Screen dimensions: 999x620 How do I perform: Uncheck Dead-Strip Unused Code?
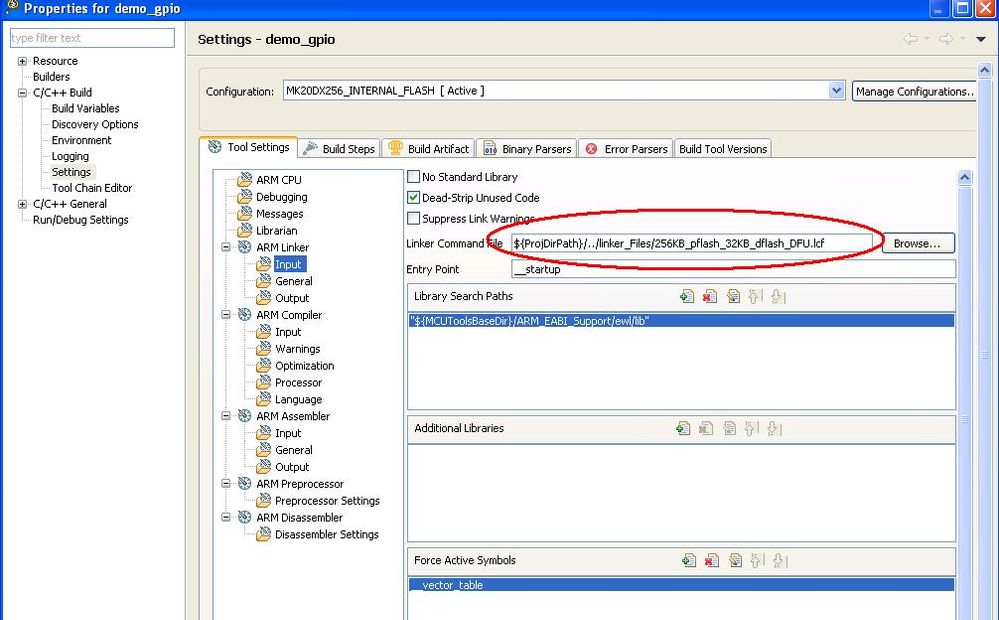point(413,198)
